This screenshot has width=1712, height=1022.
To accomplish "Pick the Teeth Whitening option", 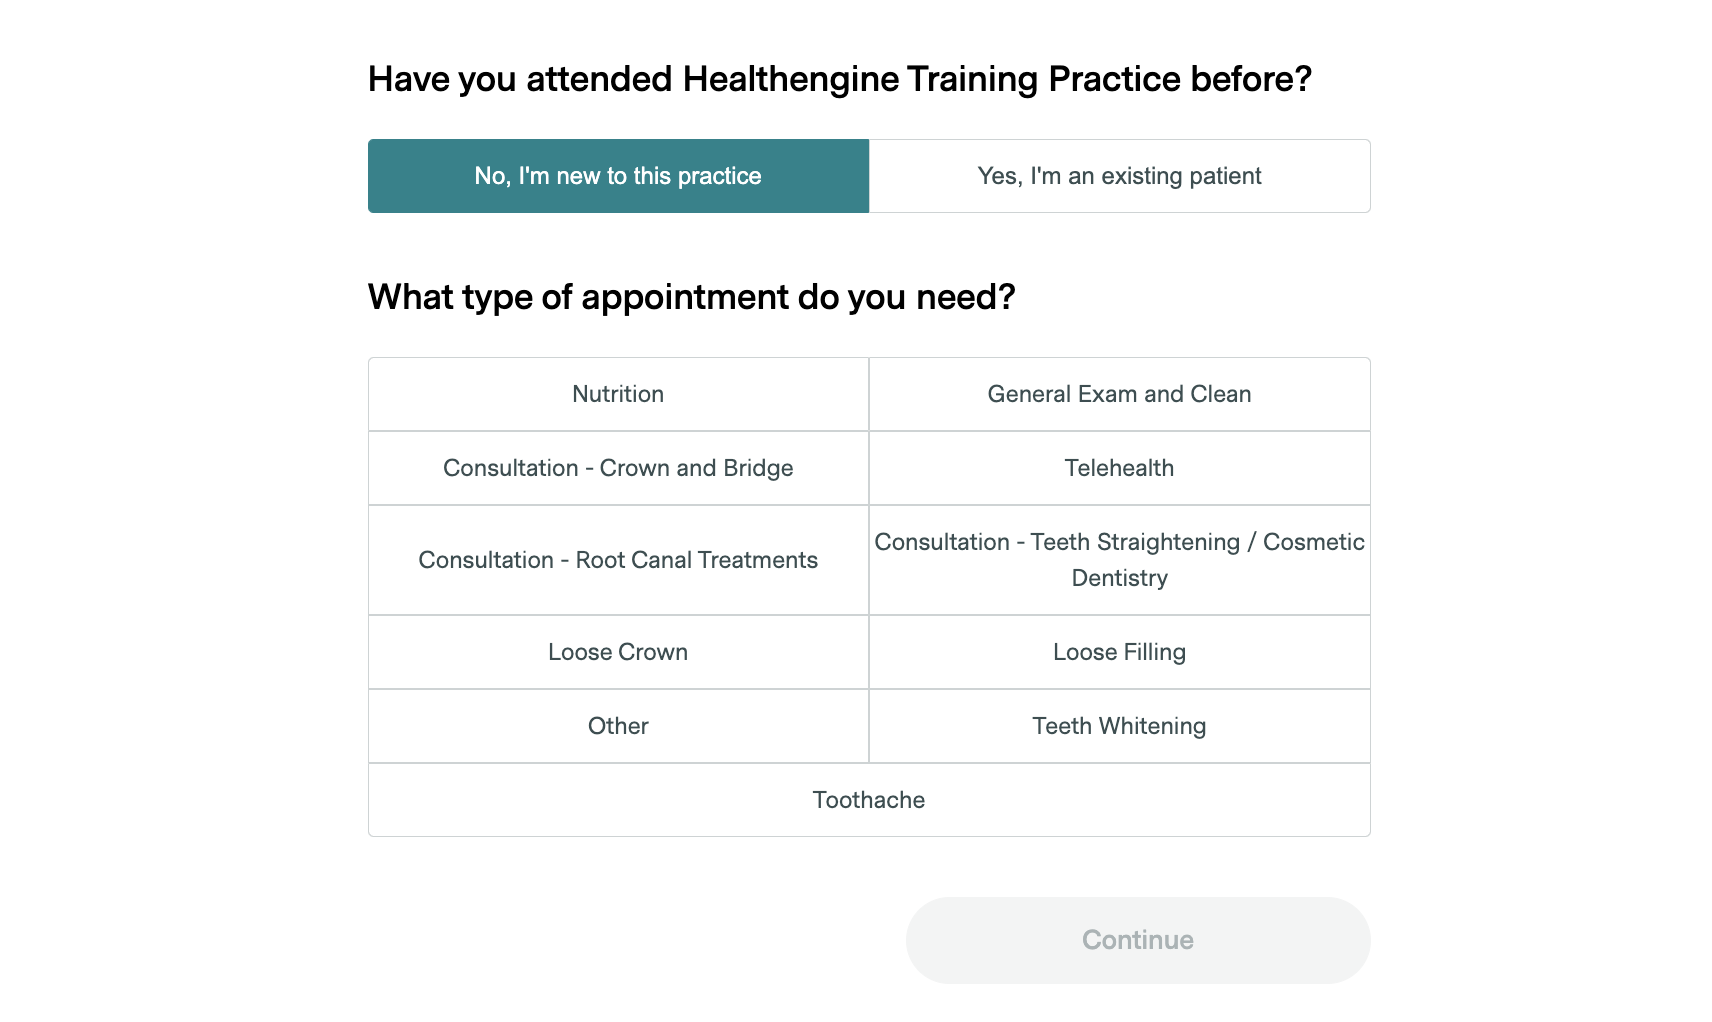I will coord(1119,726).
